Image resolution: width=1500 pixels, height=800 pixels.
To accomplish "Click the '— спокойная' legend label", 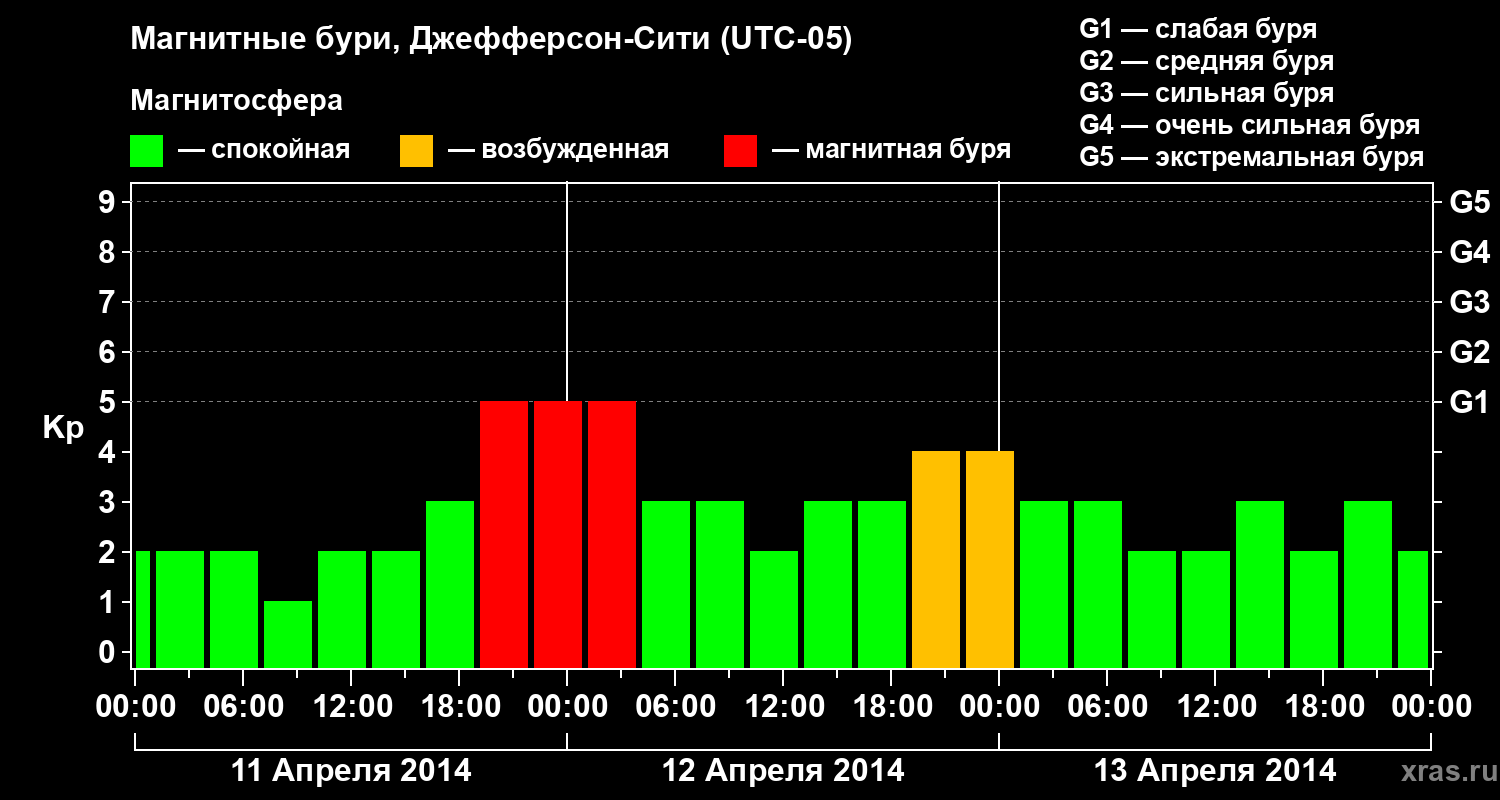I will coord(264,150).
